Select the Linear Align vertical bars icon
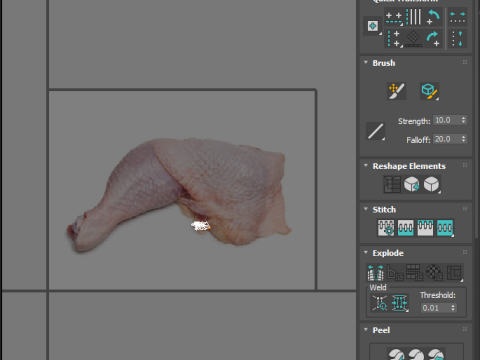 414,17
